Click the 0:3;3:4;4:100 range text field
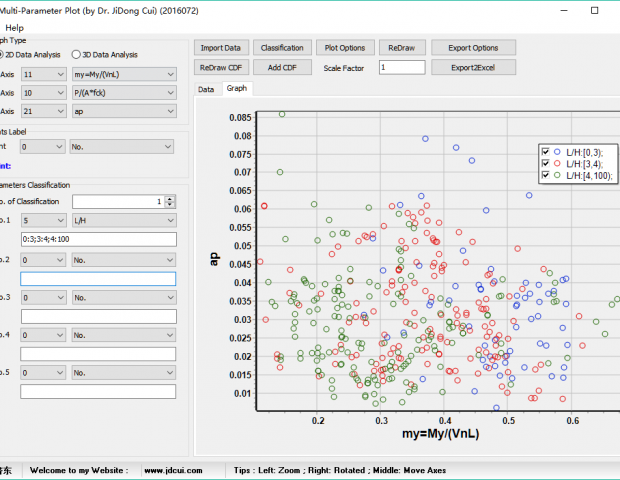Screen dimensions: 620x480 pyautogui.click(x=98, y=240)
